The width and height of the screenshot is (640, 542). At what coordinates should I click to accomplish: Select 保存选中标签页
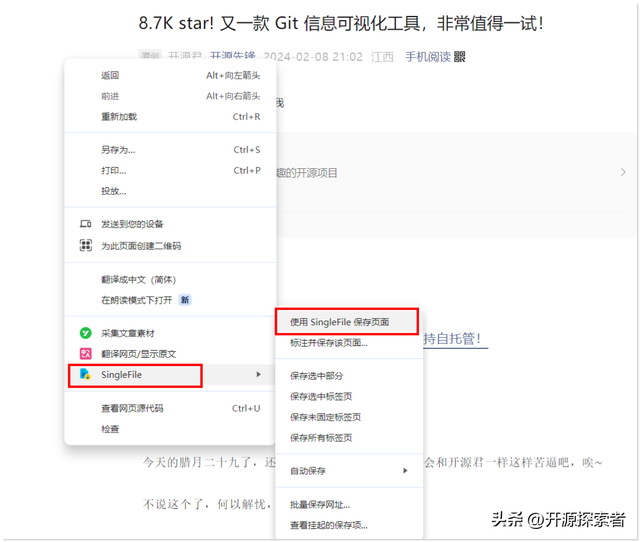(x=349, y=396)
